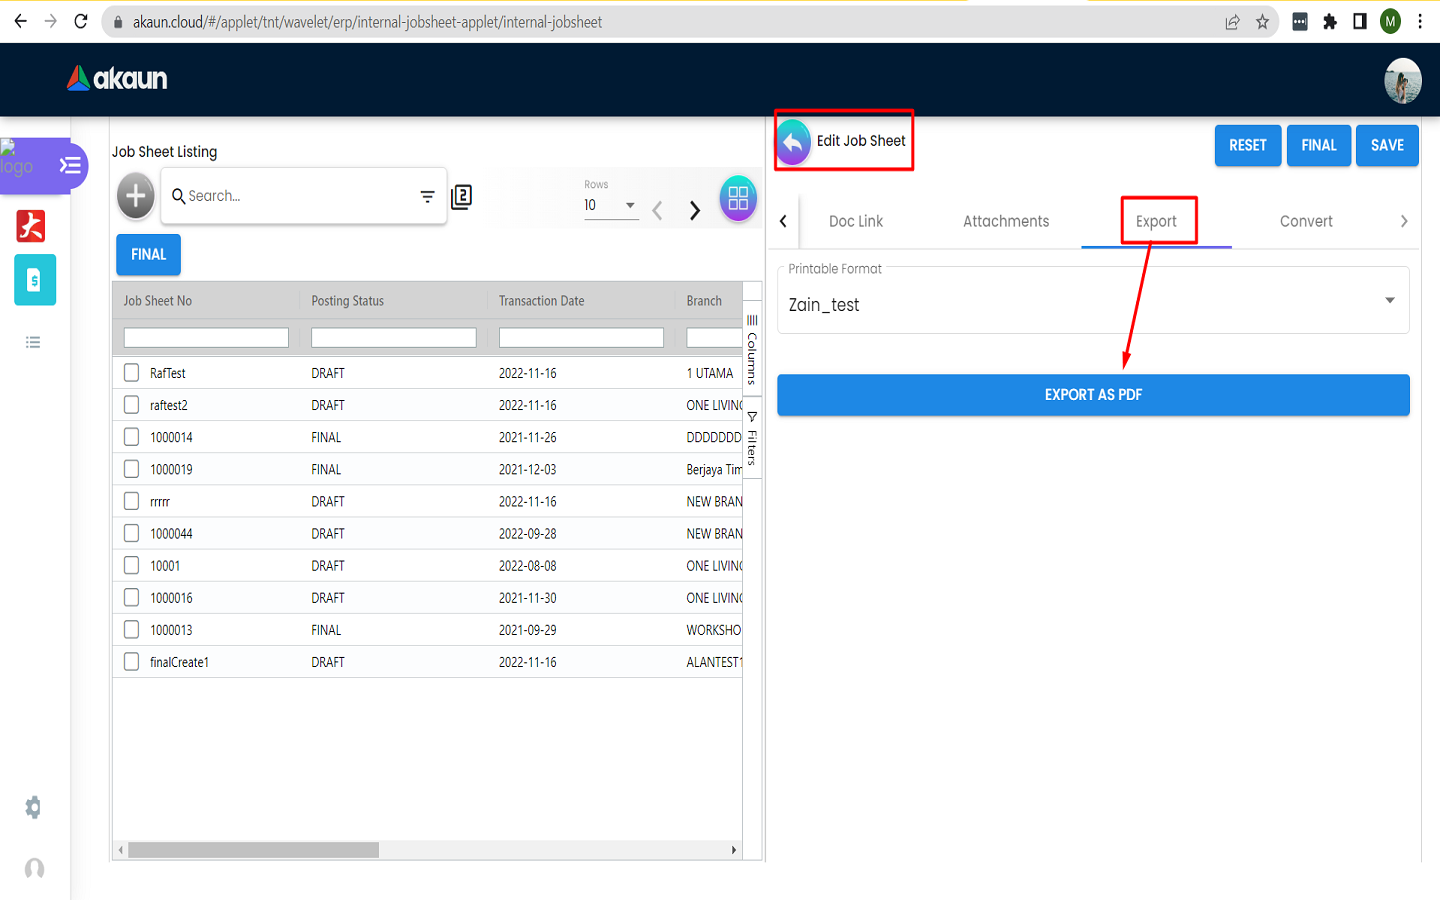Click the horizontal scrollbar under the table

tap(254, 850)
